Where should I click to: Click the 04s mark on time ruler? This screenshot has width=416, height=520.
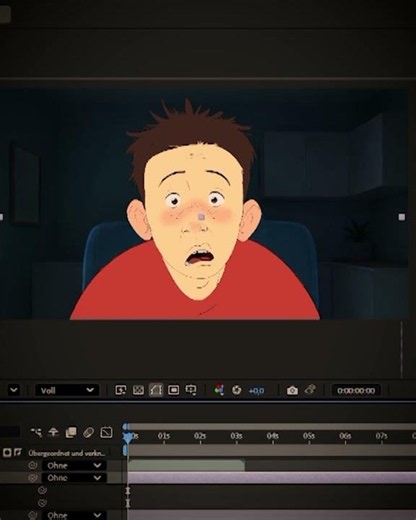(273, 436)
